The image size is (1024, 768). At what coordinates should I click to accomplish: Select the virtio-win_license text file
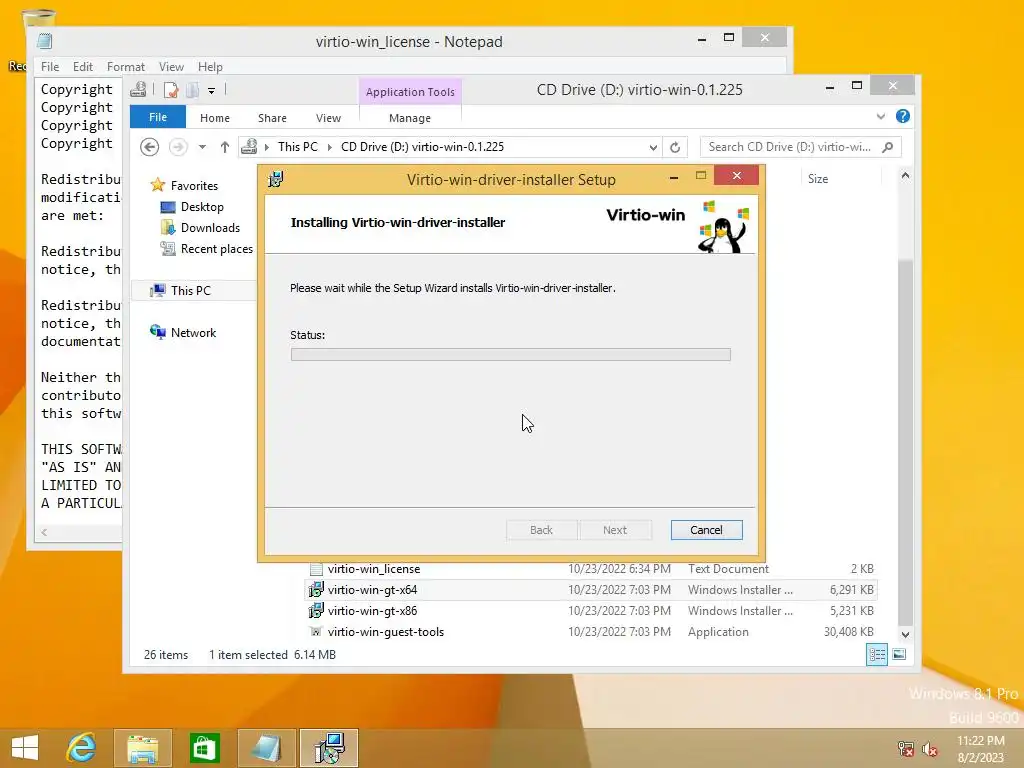(x=374, y=569)
